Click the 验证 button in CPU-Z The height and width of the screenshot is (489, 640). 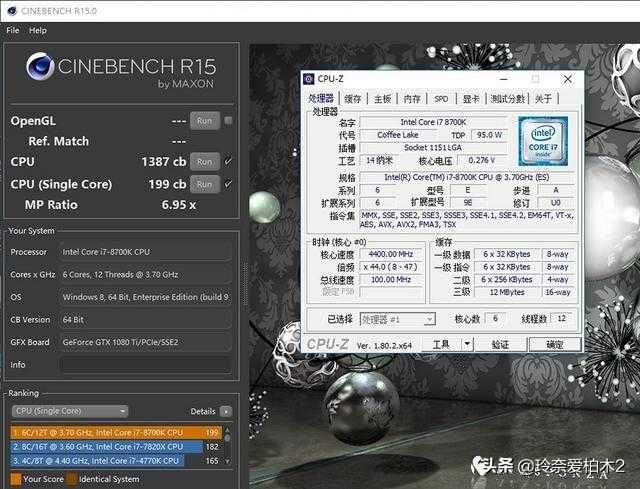pos(500,344)
